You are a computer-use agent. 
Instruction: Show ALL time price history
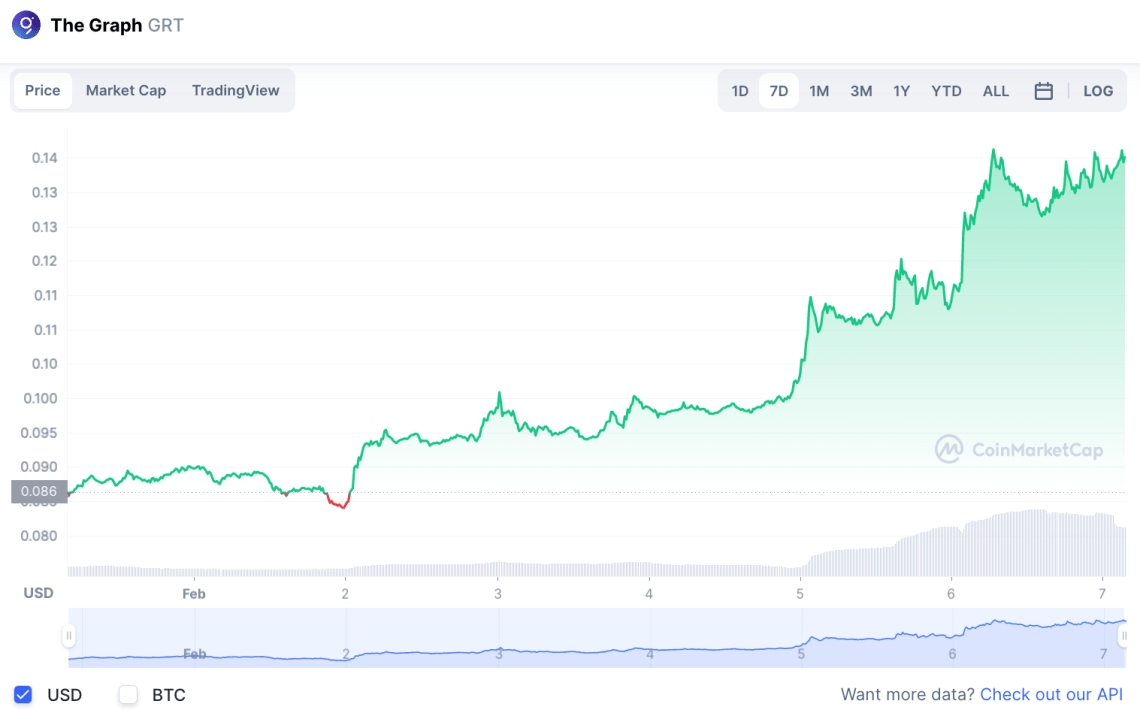(x=995, y=91)
